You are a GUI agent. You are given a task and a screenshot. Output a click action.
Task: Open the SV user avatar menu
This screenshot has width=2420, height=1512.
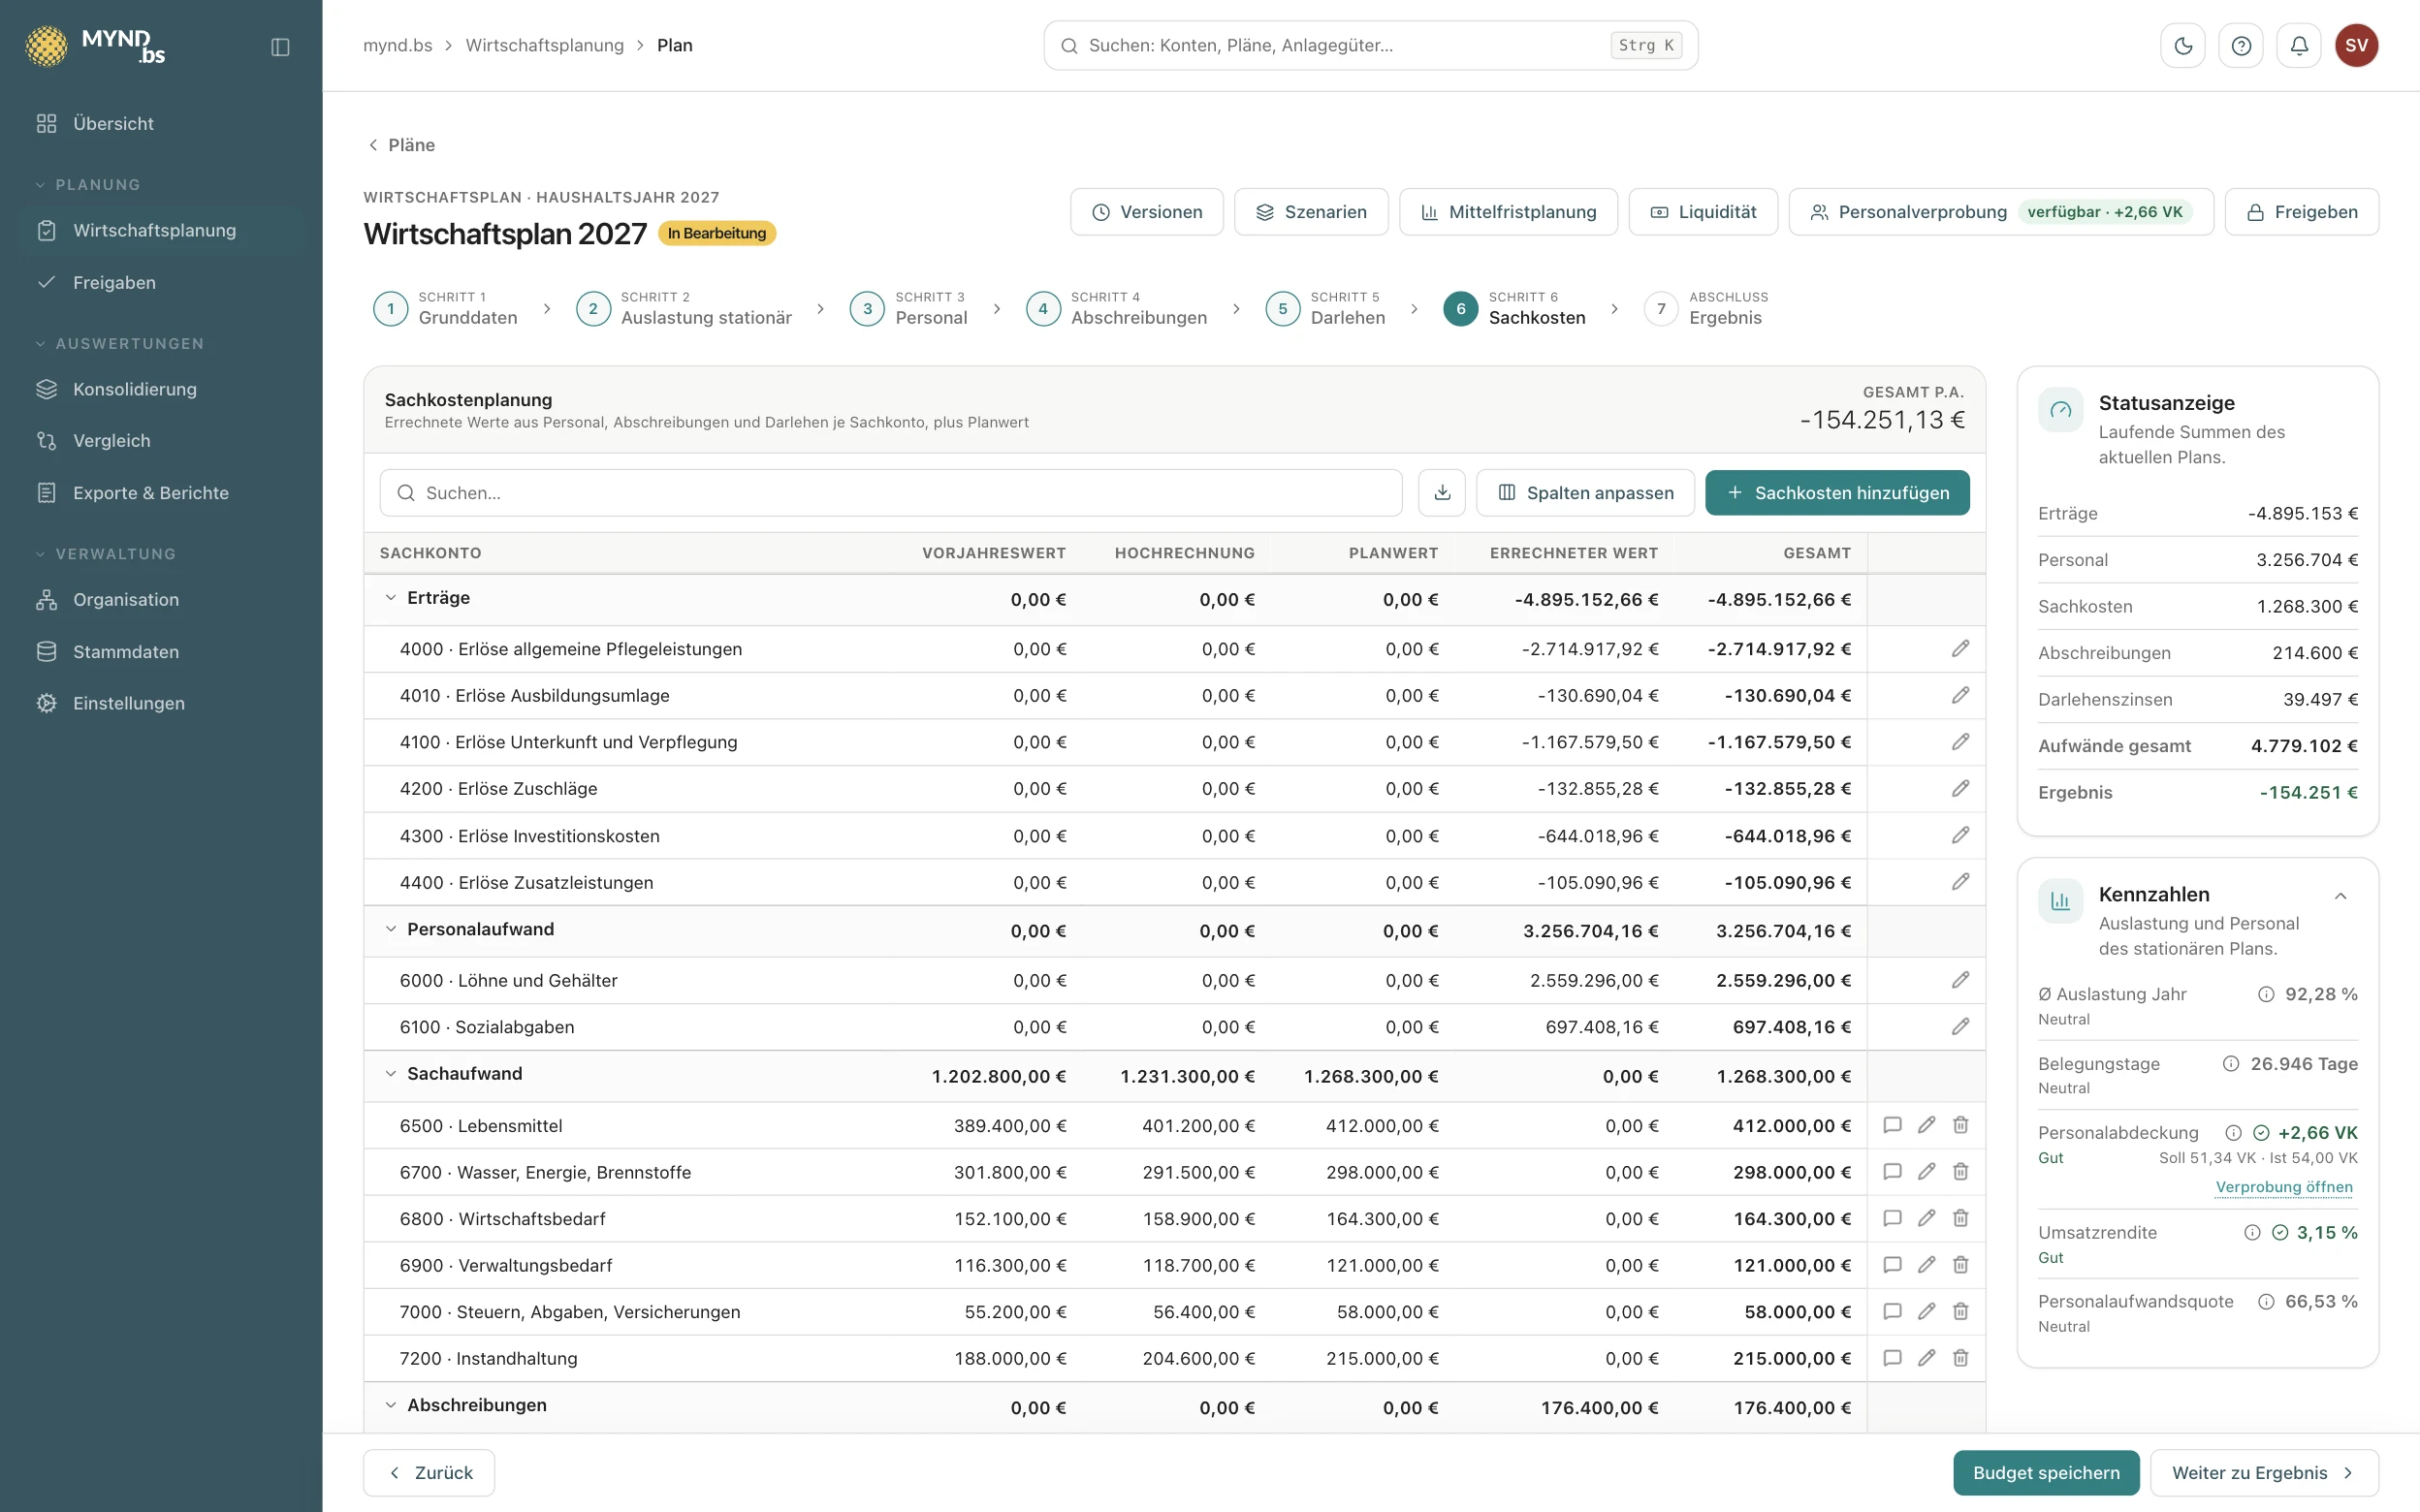click(x=2357, y=46)
